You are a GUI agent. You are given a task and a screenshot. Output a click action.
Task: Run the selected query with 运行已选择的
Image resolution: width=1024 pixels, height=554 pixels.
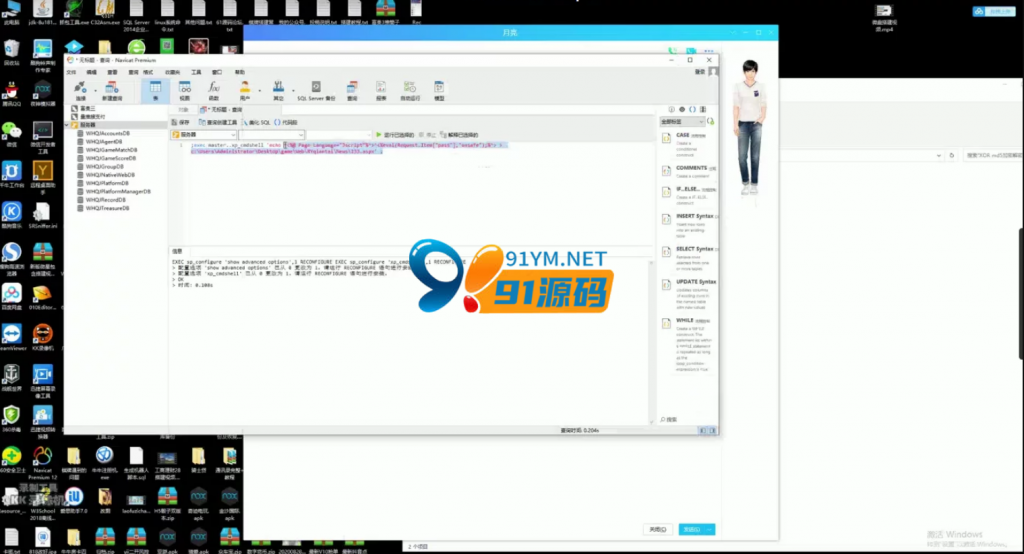pos(395,135)
